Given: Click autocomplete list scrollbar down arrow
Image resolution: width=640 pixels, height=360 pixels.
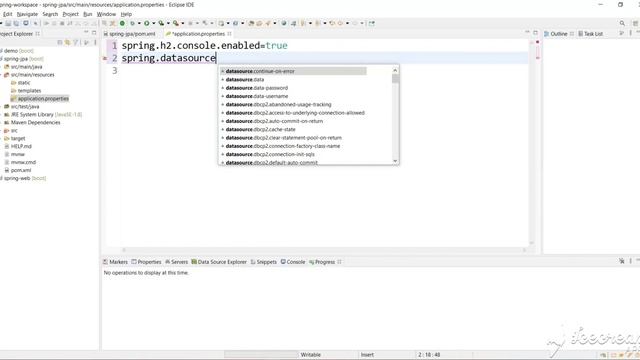Looking at the screenshot, I should 395,161.
